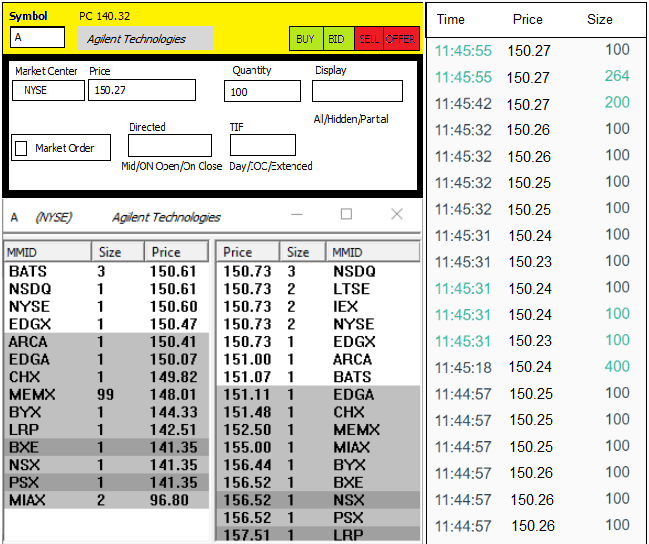Screen dimensions: 649x544
Task: Select the EDGA ask at 151.11
Action: click(318, 394)
